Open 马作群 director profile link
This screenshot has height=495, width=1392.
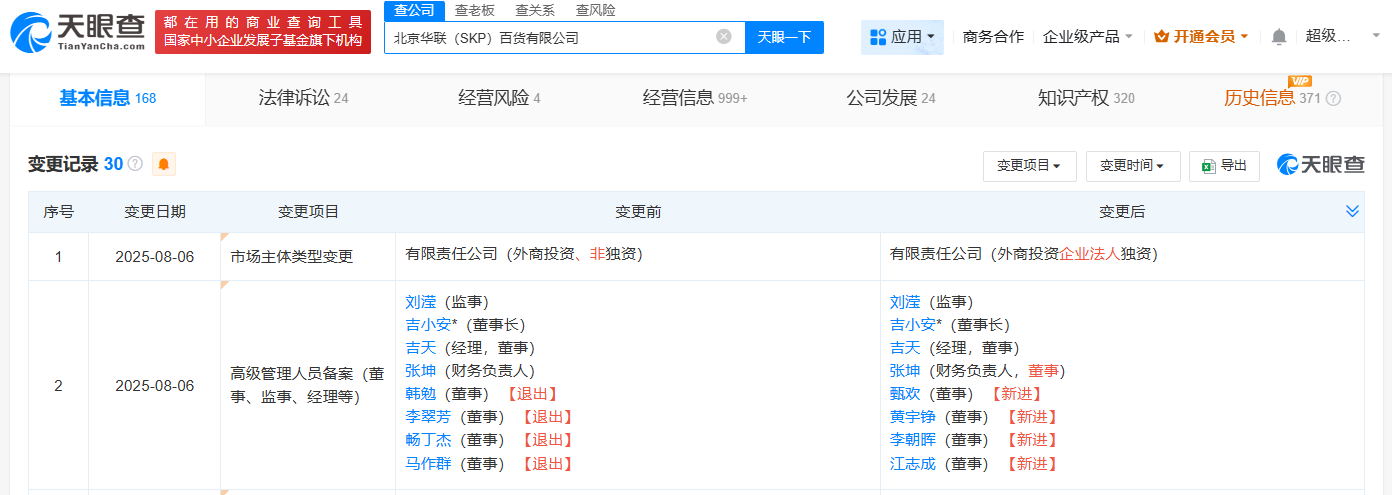428,464
